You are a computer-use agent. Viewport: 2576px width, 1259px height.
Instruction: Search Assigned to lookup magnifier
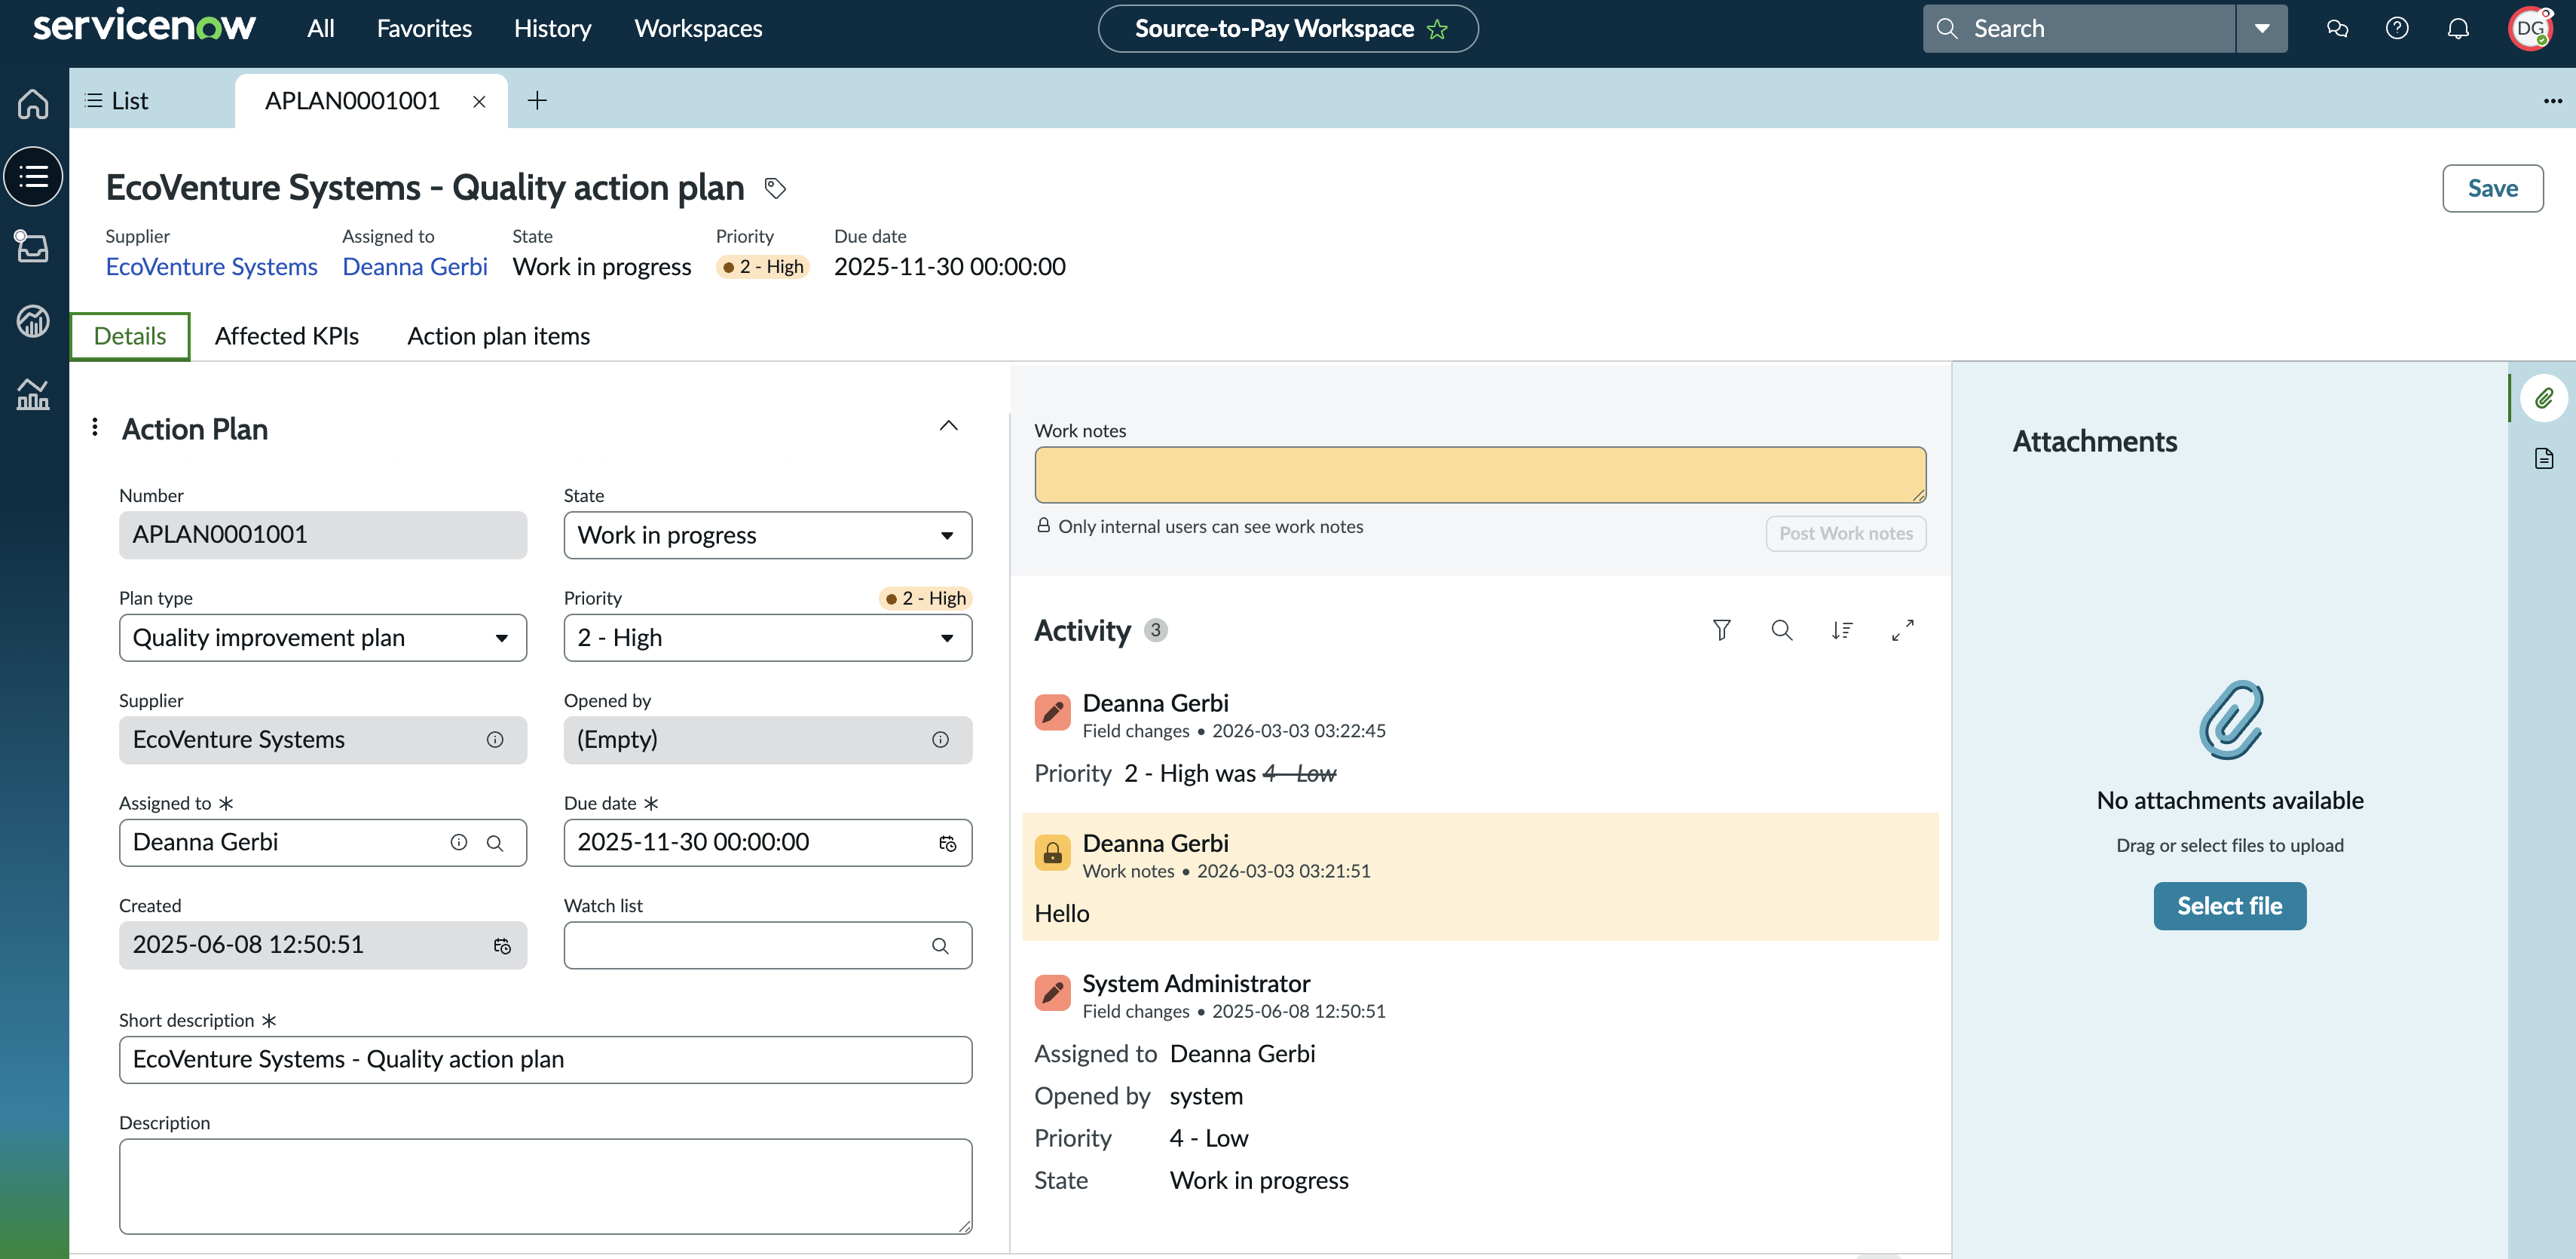pyautogui.click(x=495, y=843)
